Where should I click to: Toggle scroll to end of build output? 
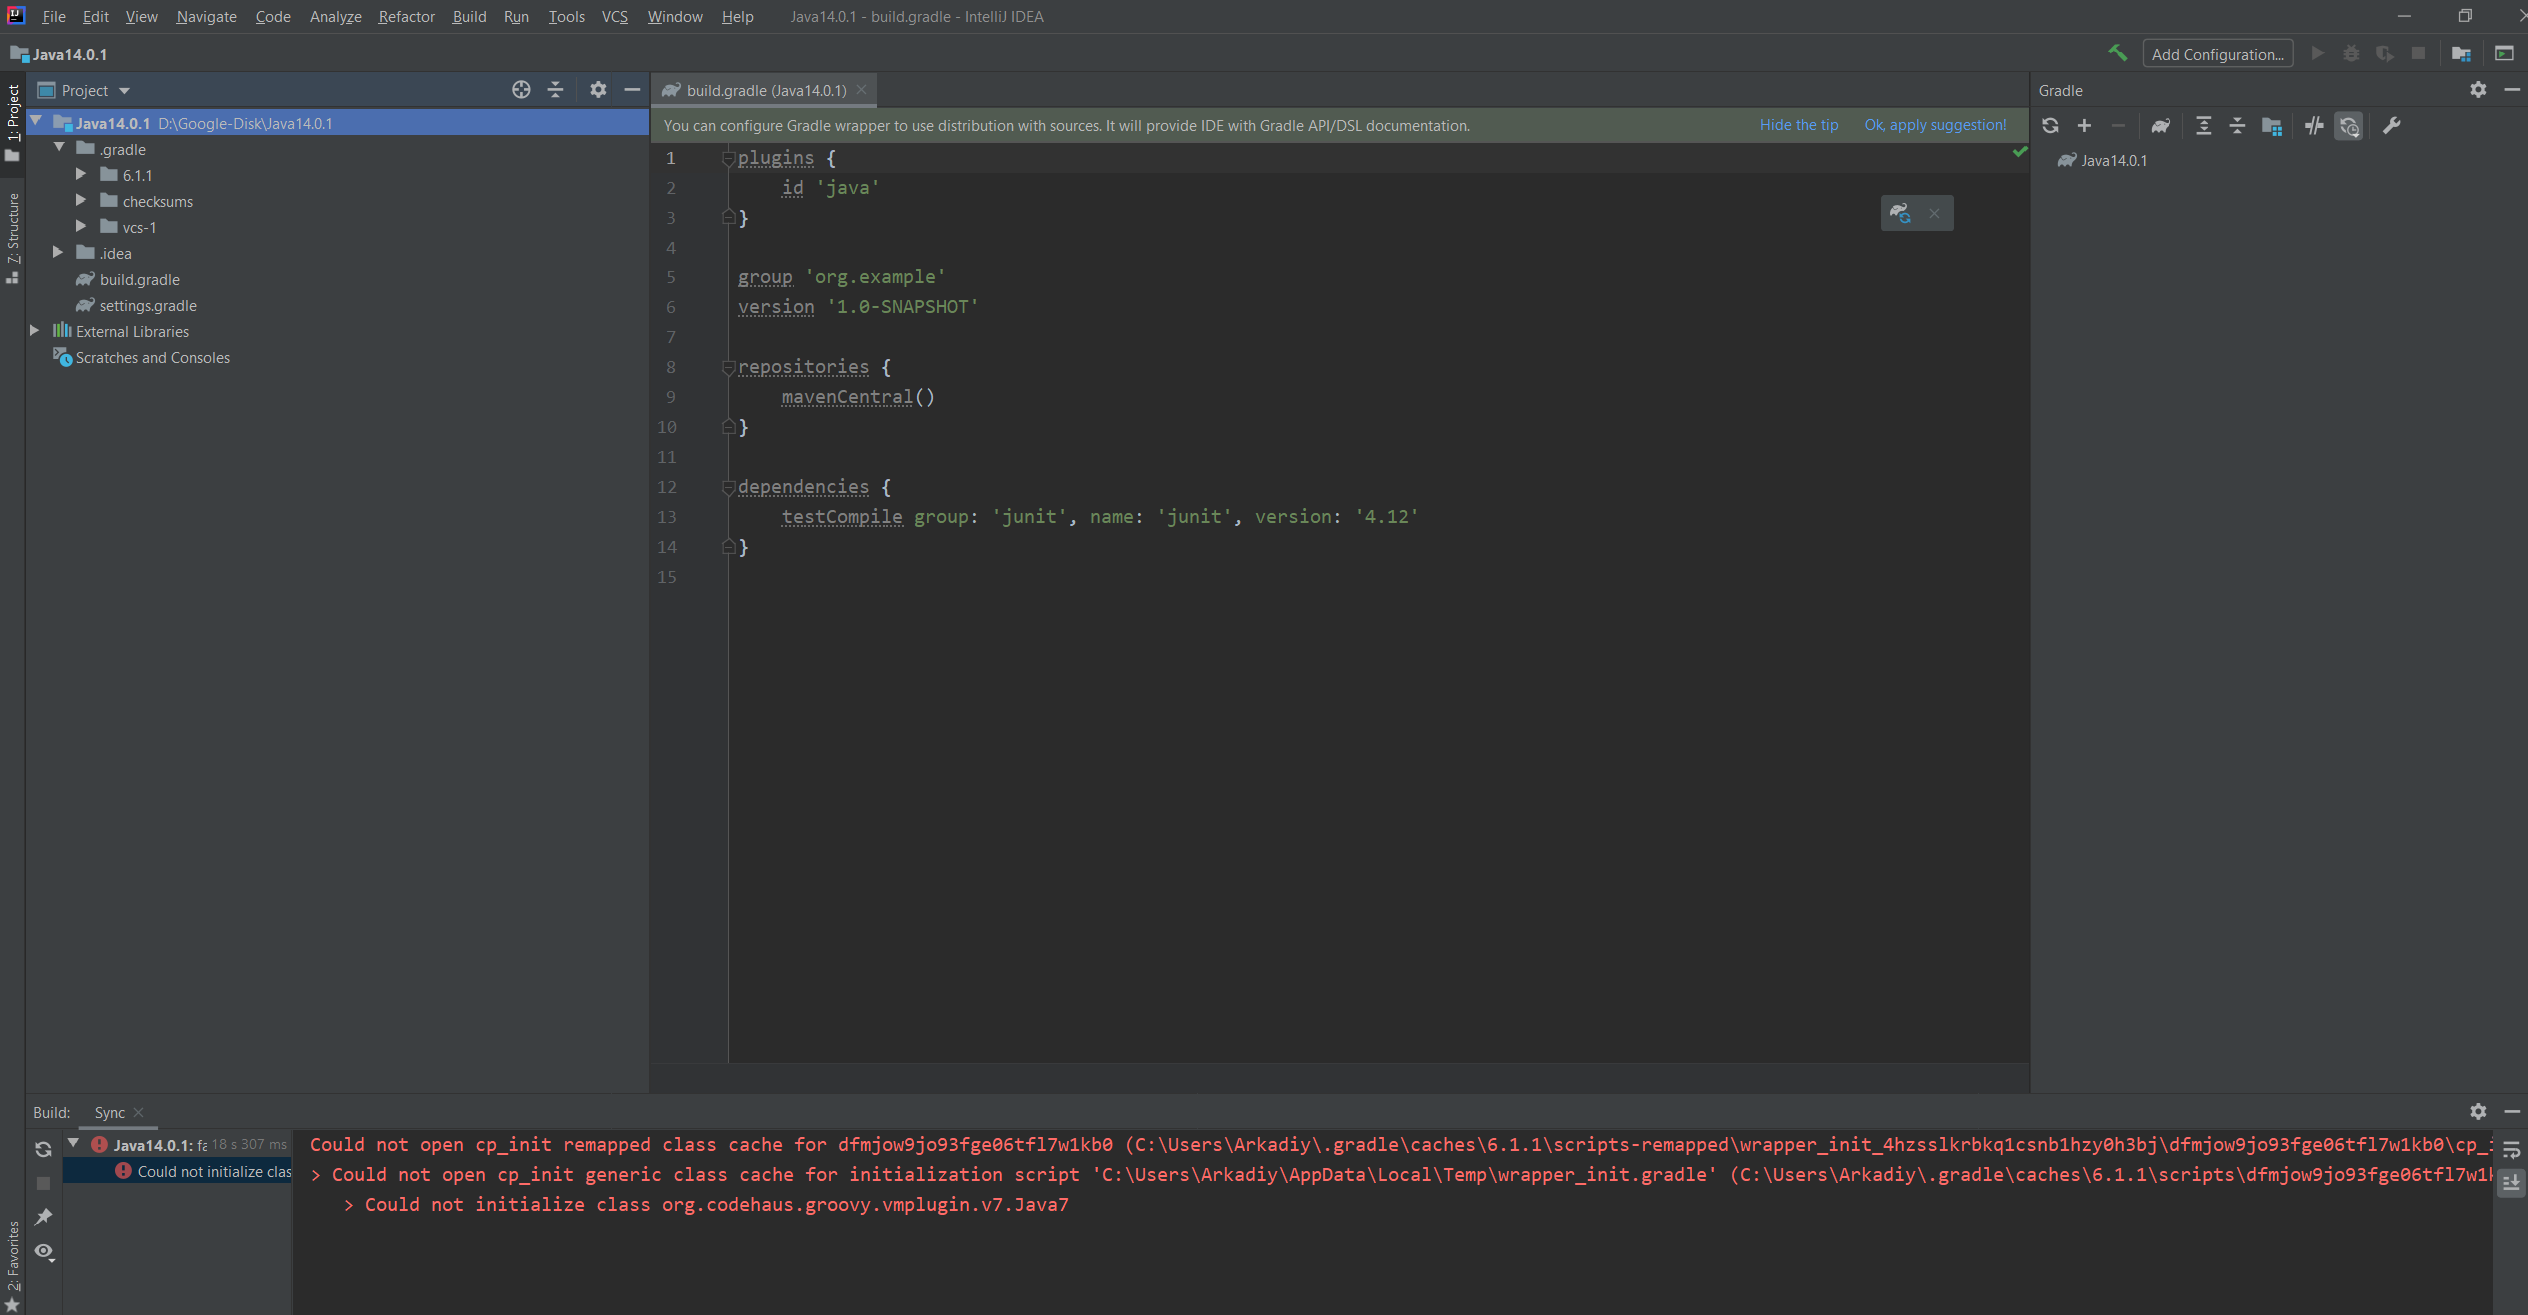tap(2511, 1184)
